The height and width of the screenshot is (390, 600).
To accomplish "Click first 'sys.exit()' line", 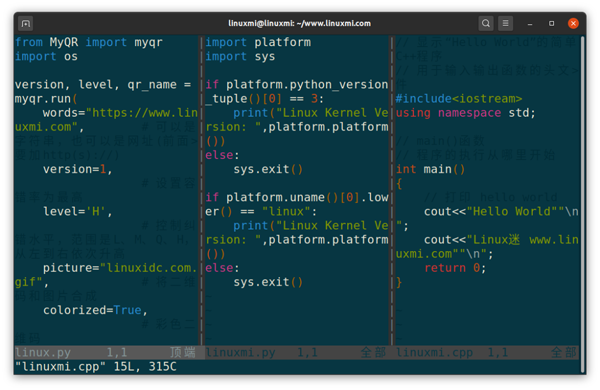I will [268, 169].
